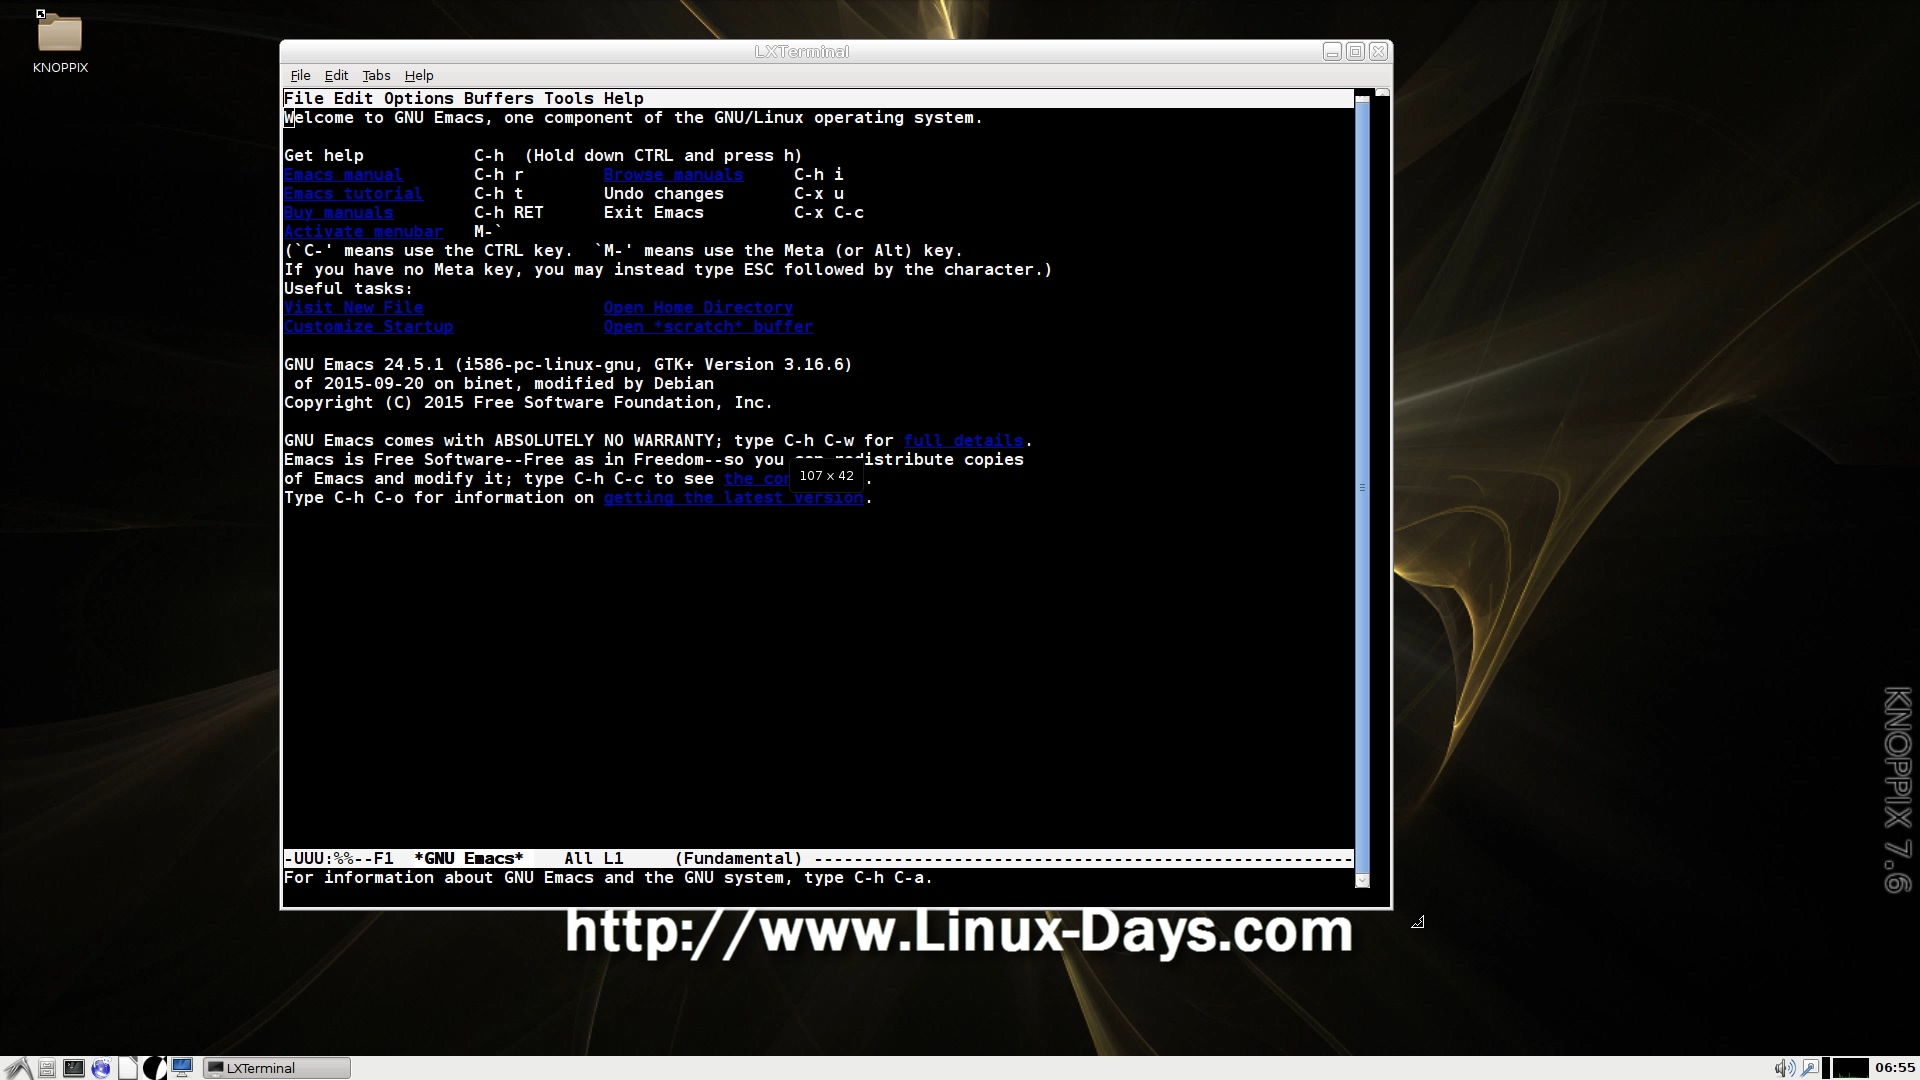The width and height of the screenshot is (1920, 1080).
Task: Launch the file manager from taskbar
Action: point(47,1068)
